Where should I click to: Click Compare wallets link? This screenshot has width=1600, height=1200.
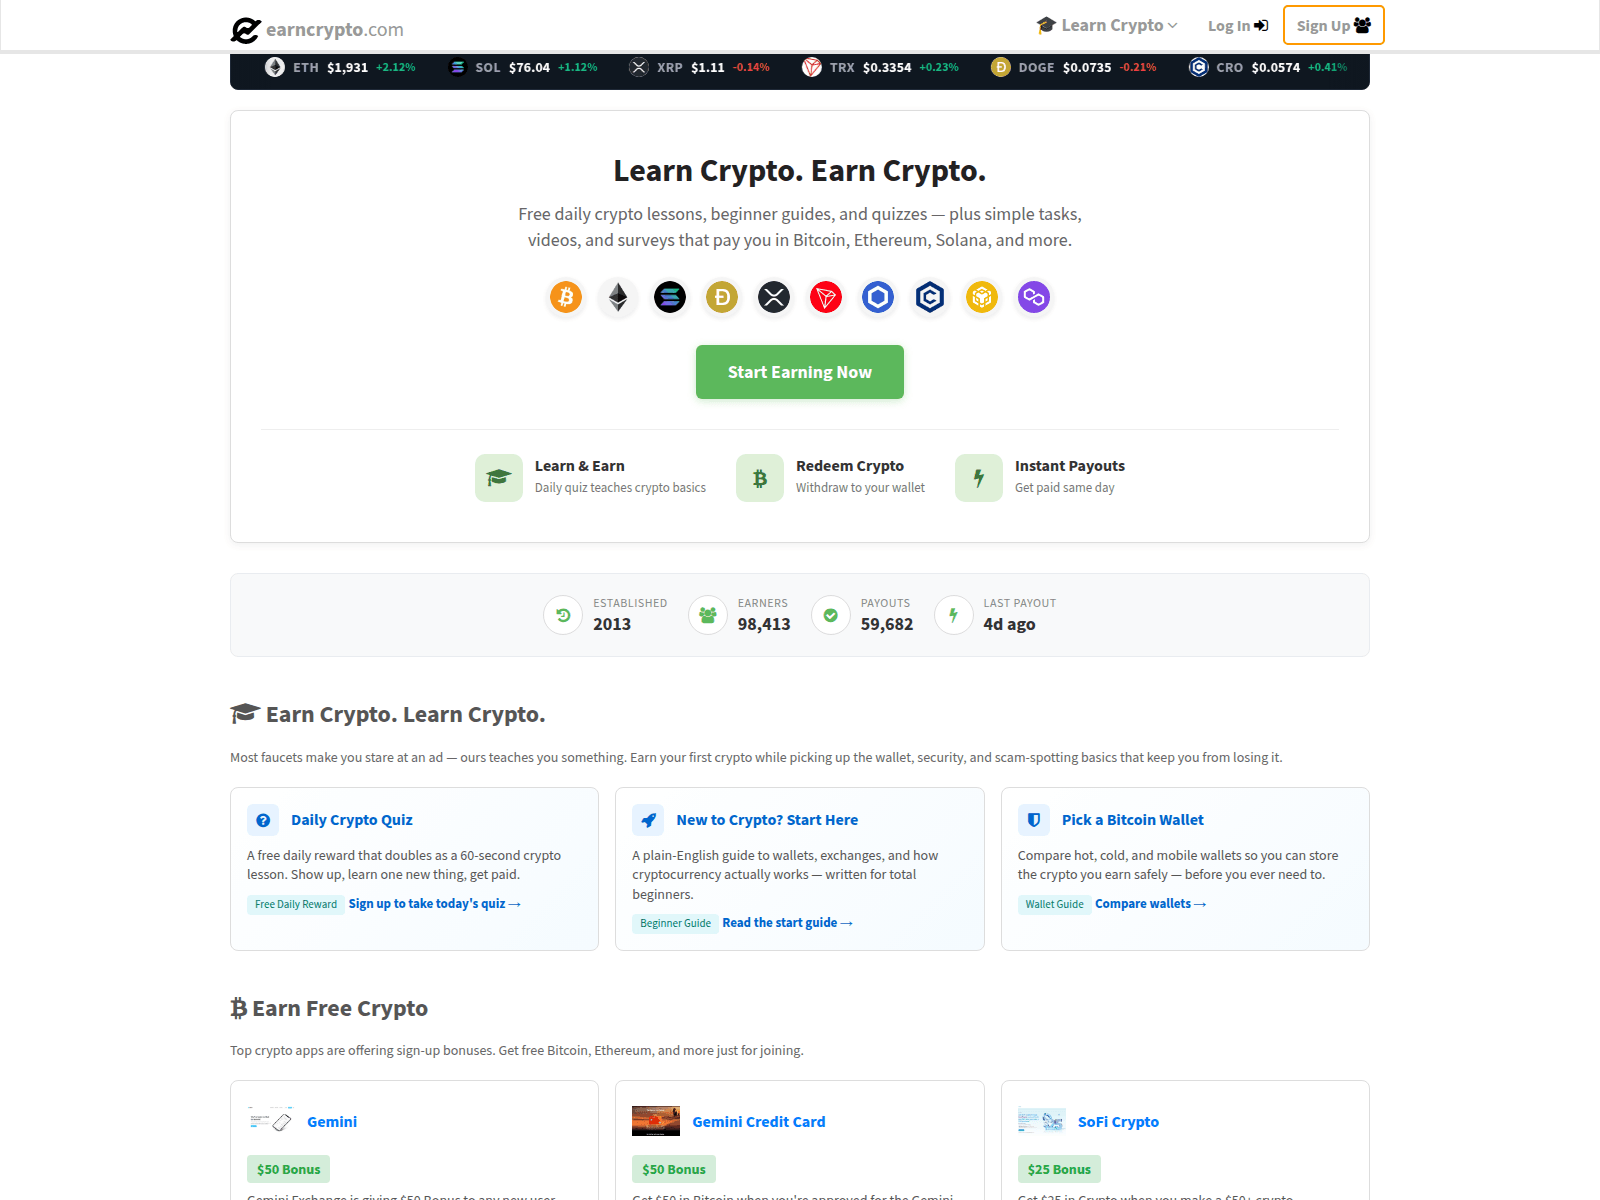1151,904
